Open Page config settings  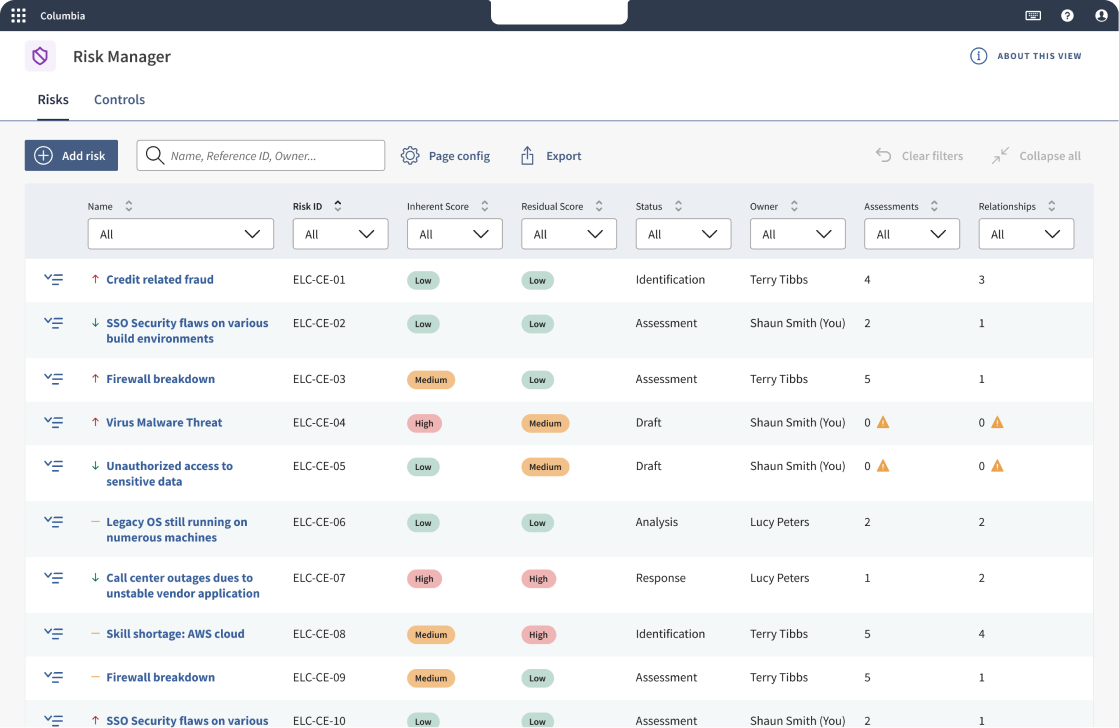coord(445,156)
